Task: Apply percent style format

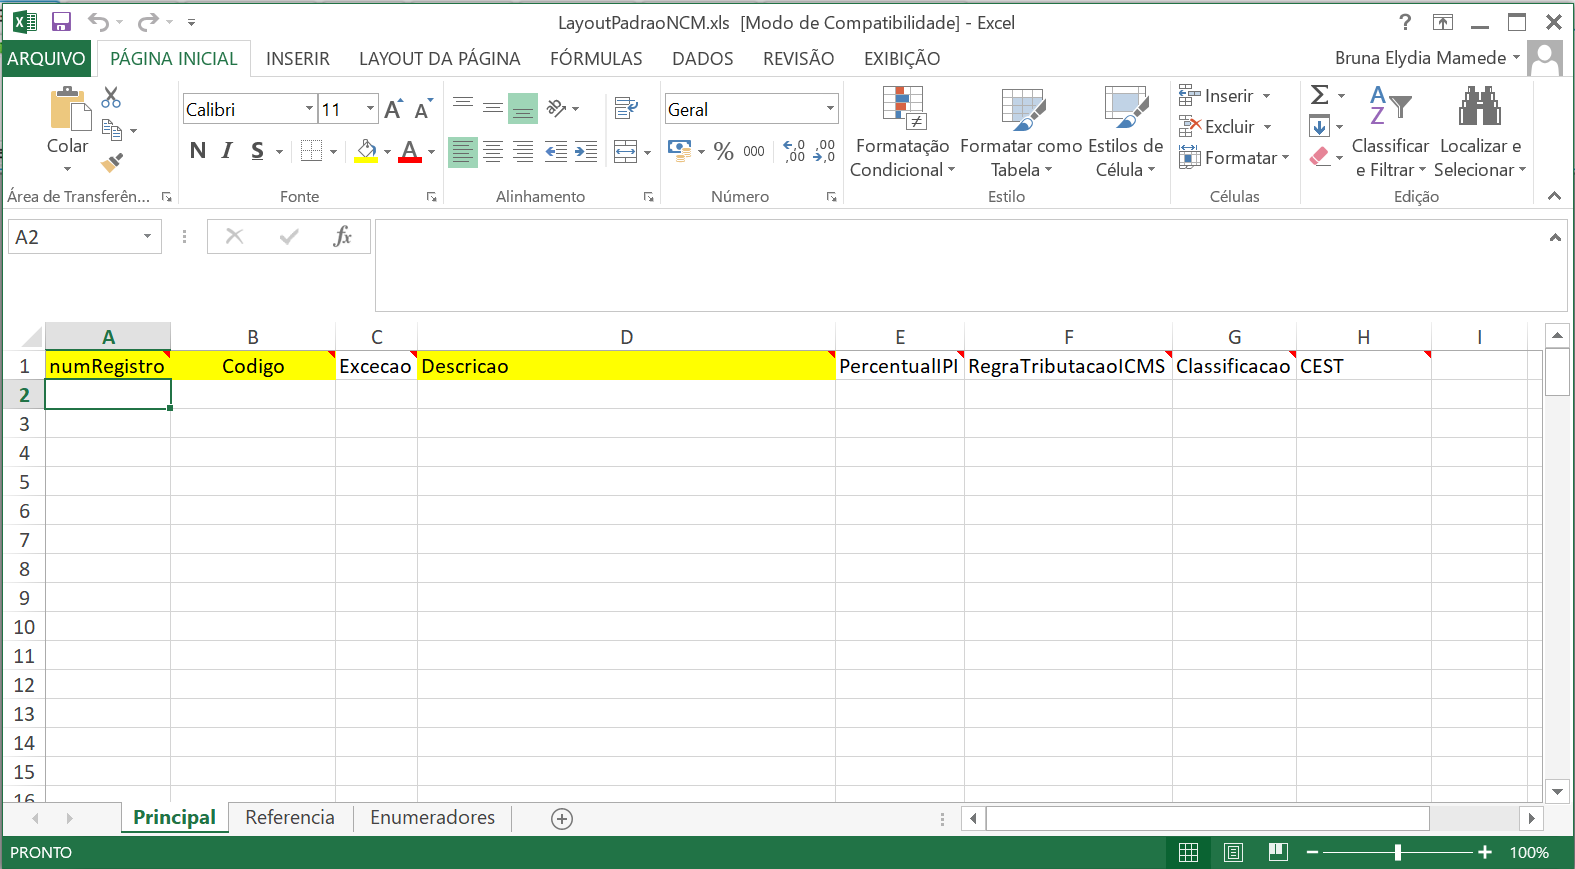Action: point(724,151)
